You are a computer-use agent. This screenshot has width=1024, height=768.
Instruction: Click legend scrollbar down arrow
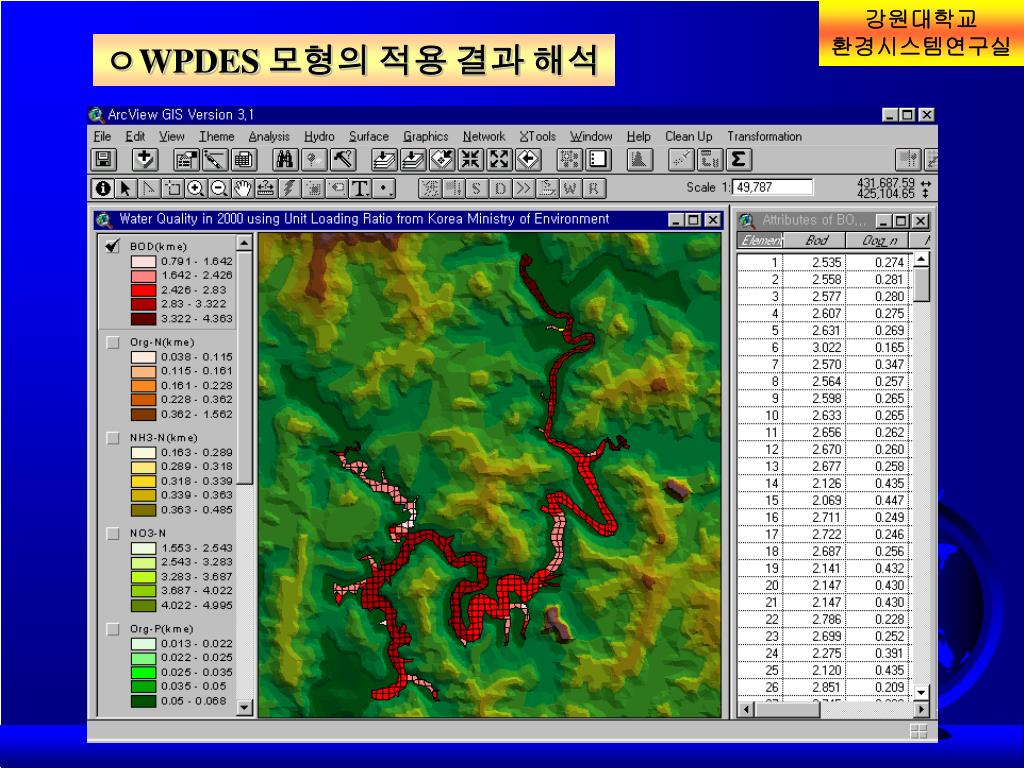[x=244, y=707]
